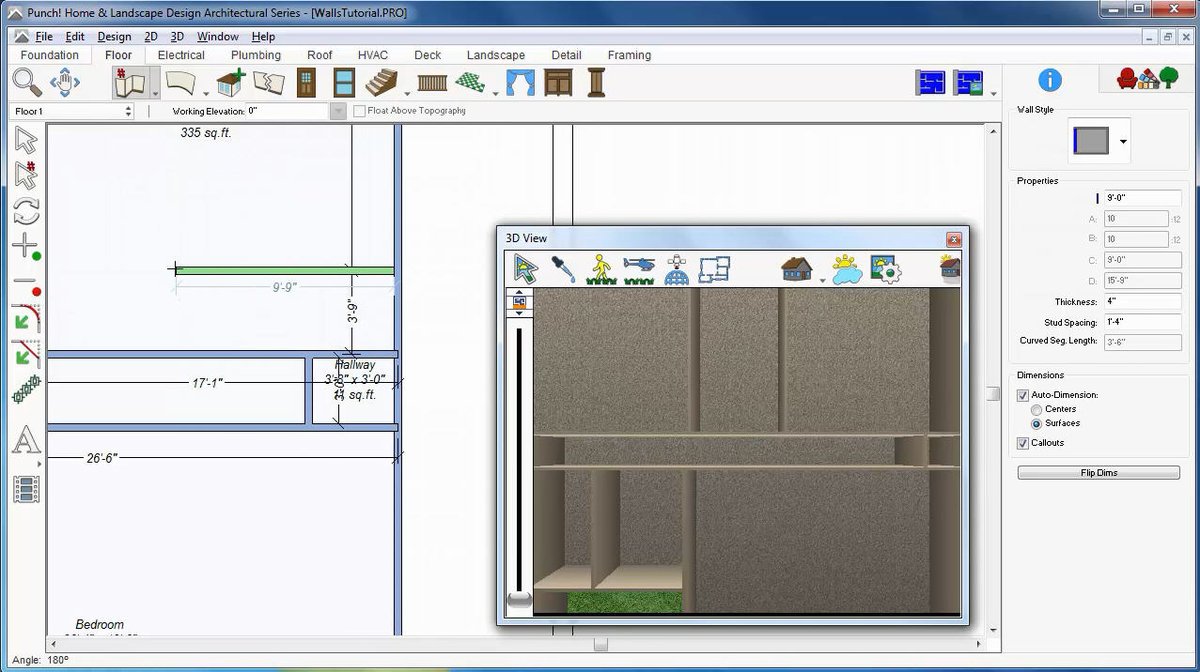Choose helicopter fly mode in 3D View
Viewport: 1200px width, 672px height.
point(638,268)
